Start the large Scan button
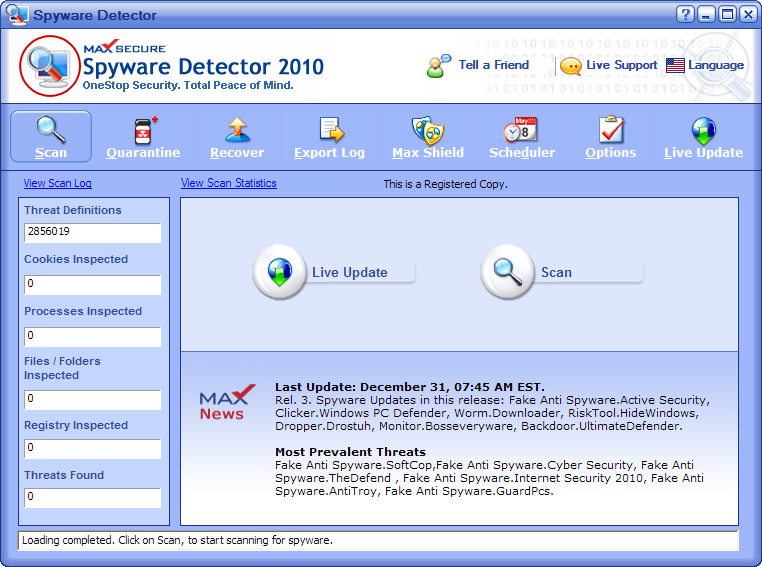The width and height of the screenshot is (762, 567). [x=509, y=272]
